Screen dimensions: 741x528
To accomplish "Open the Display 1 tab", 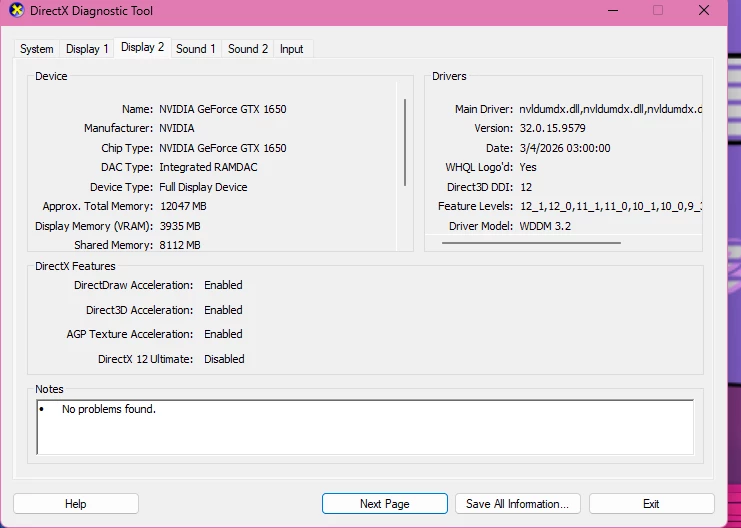I will coord(87,49).
